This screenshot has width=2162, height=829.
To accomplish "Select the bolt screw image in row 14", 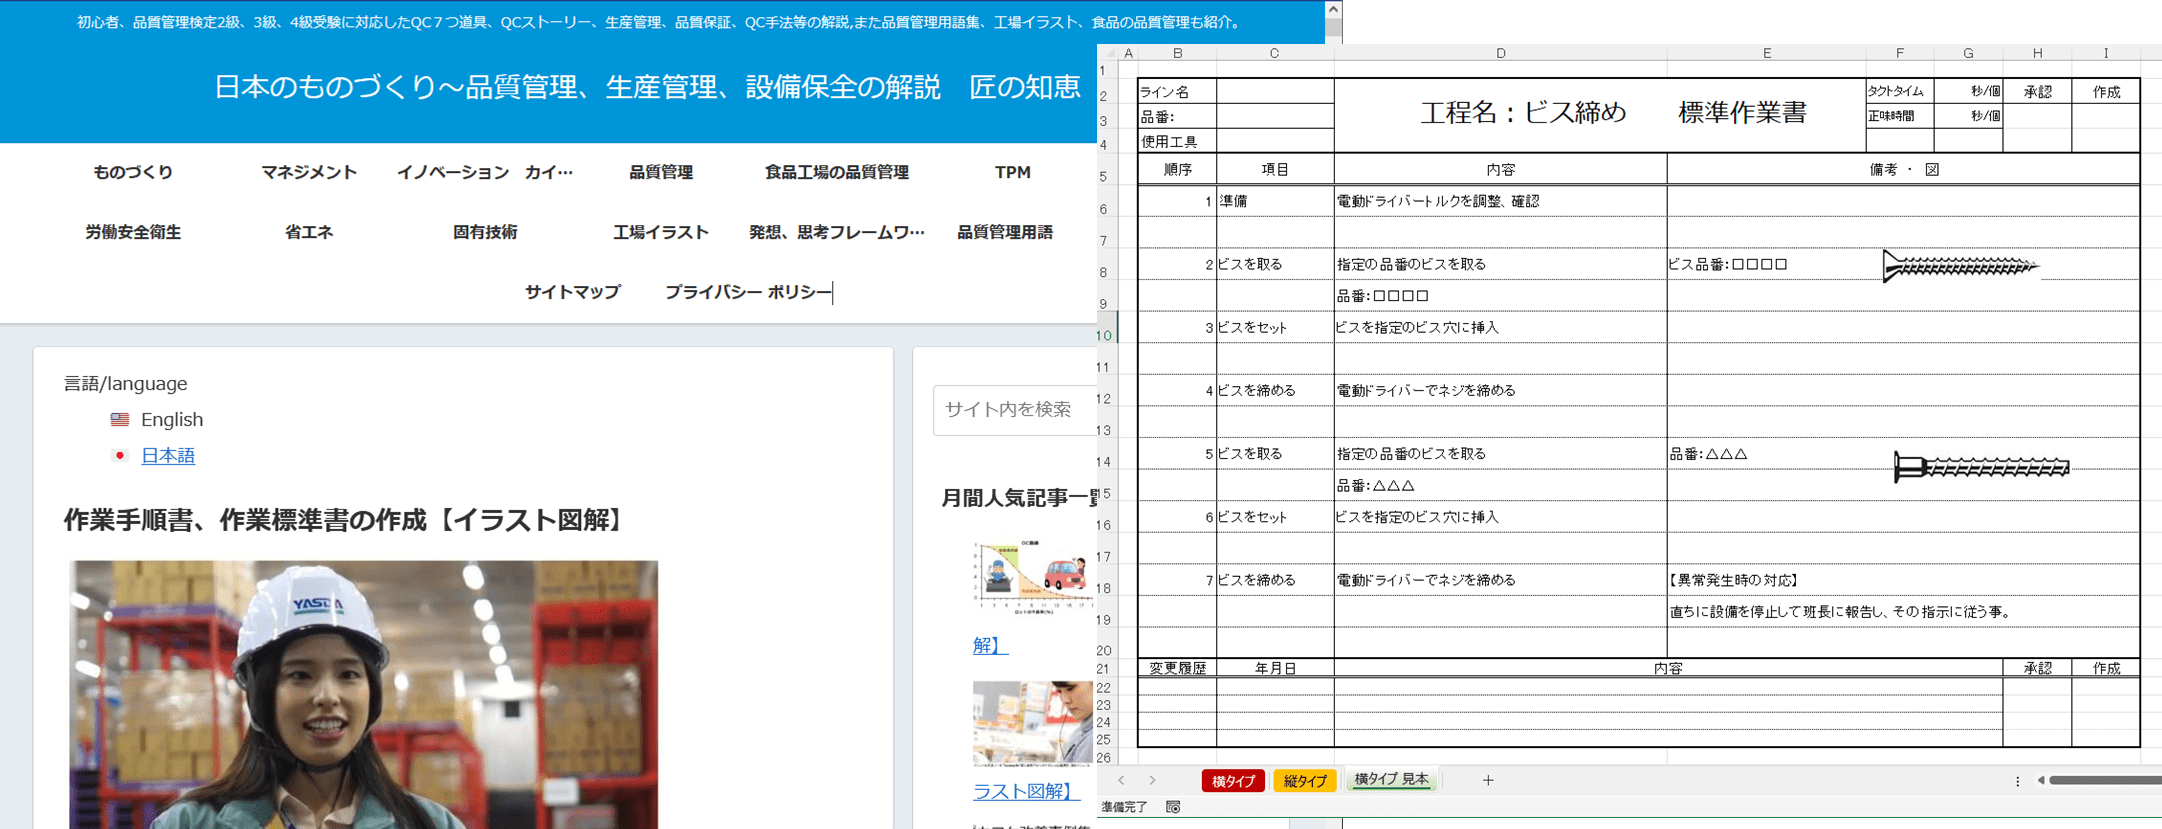I will pos(1981,467).
